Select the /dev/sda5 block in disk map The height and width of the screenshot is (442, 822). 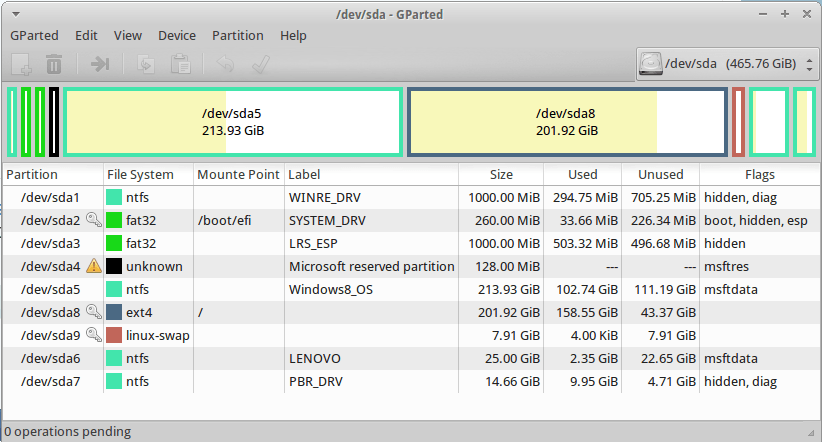click(x=233, y=122)
